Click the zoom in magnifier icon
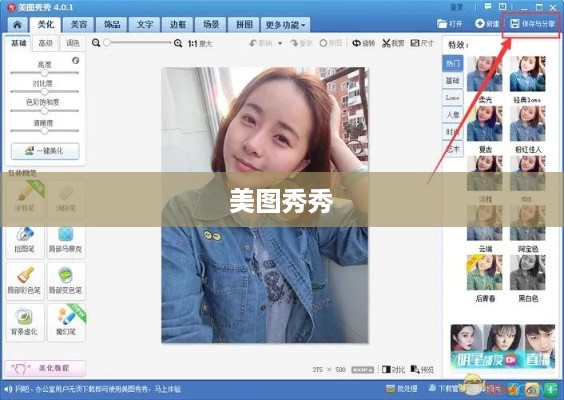The width and height of the screenshot is (564, 400). (178, 44)
